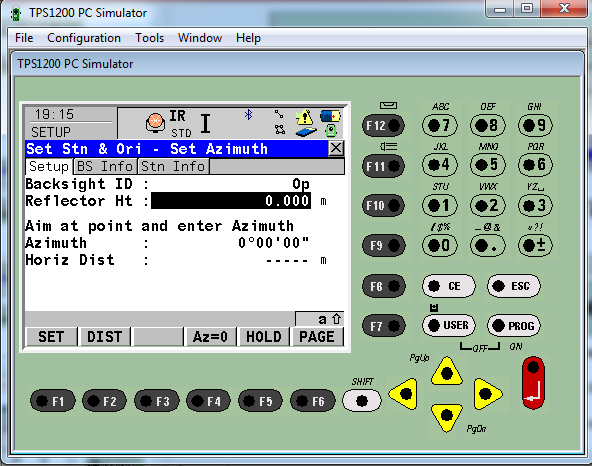Click the Bluetooth status icon

(x=248, y=114)
